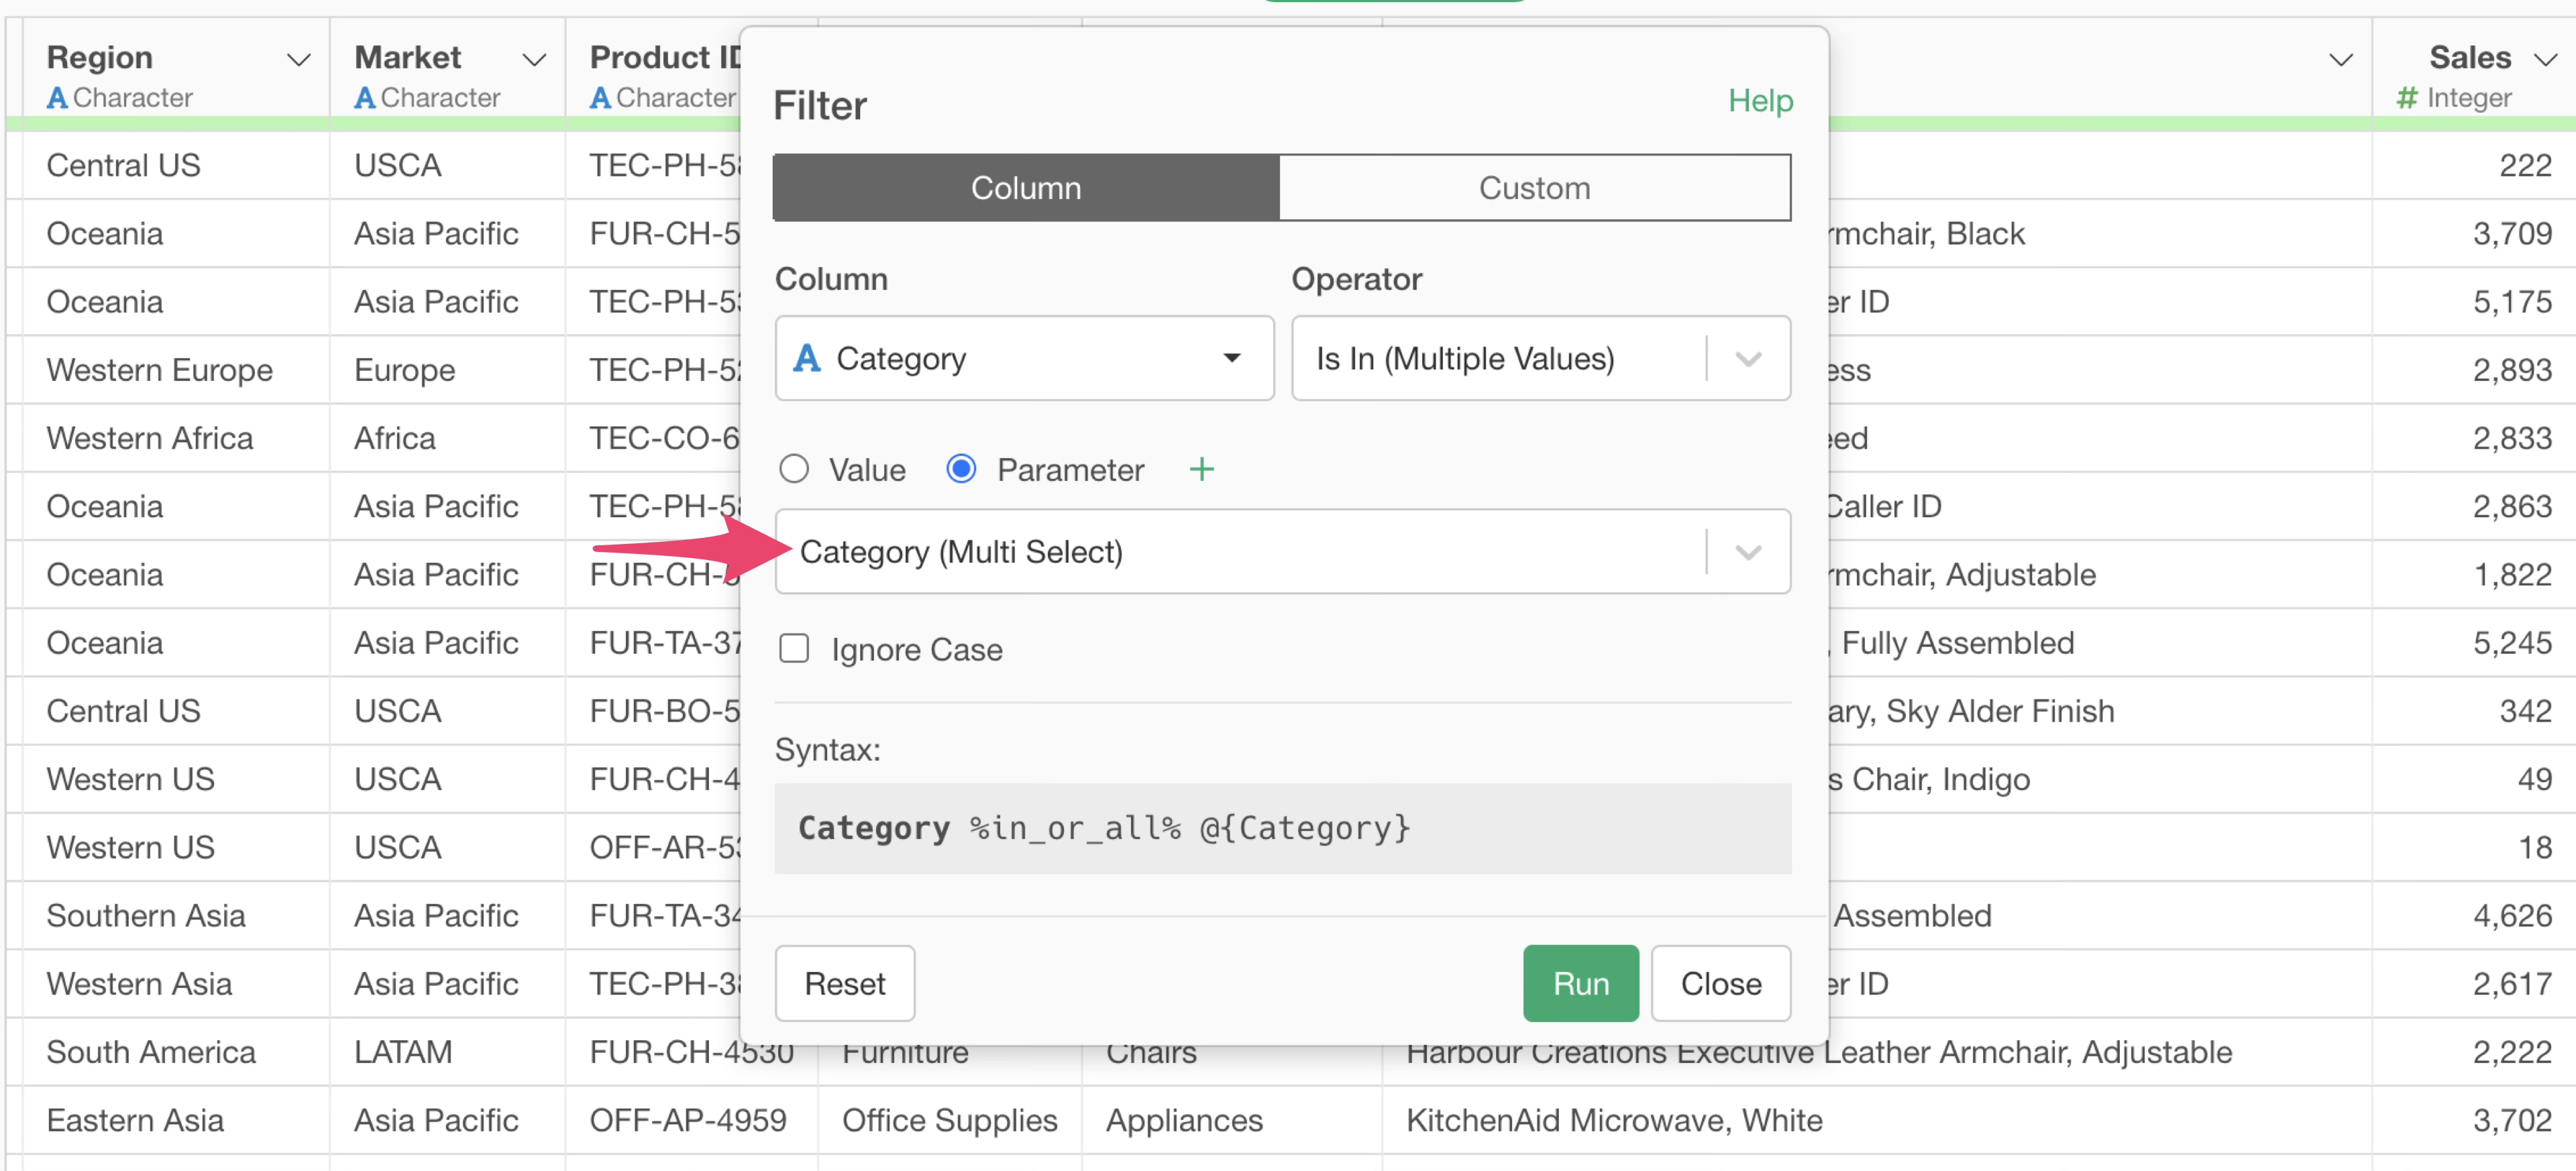2576x1171 pixels.
Task: Click the plus icon to add parameter
Action: click(1201, 469)
